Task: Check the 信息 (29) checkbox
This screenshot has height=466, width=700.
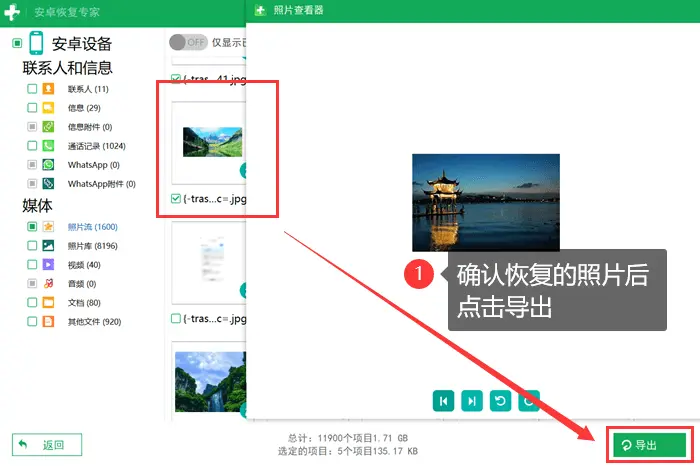Action: [32, 108]
